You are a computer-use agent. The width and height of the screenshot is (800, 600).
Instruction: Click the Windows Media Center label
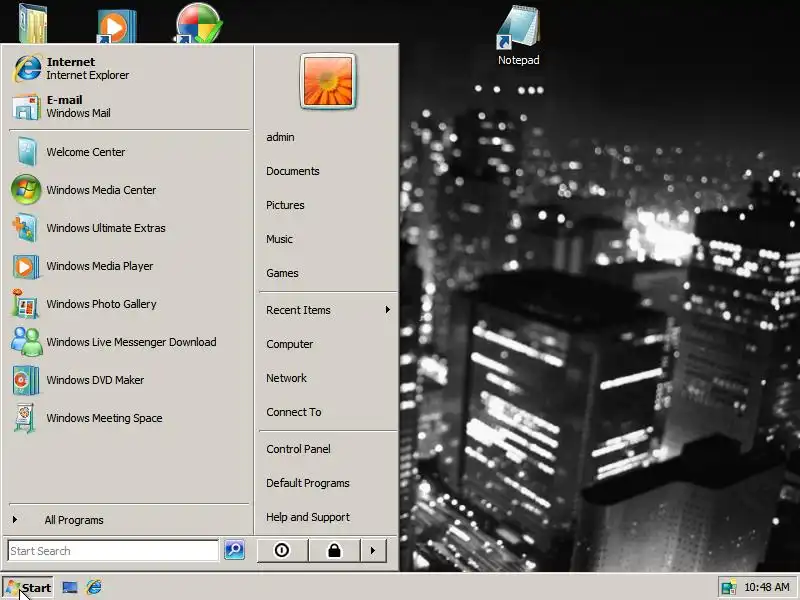[x=101, y=190]
